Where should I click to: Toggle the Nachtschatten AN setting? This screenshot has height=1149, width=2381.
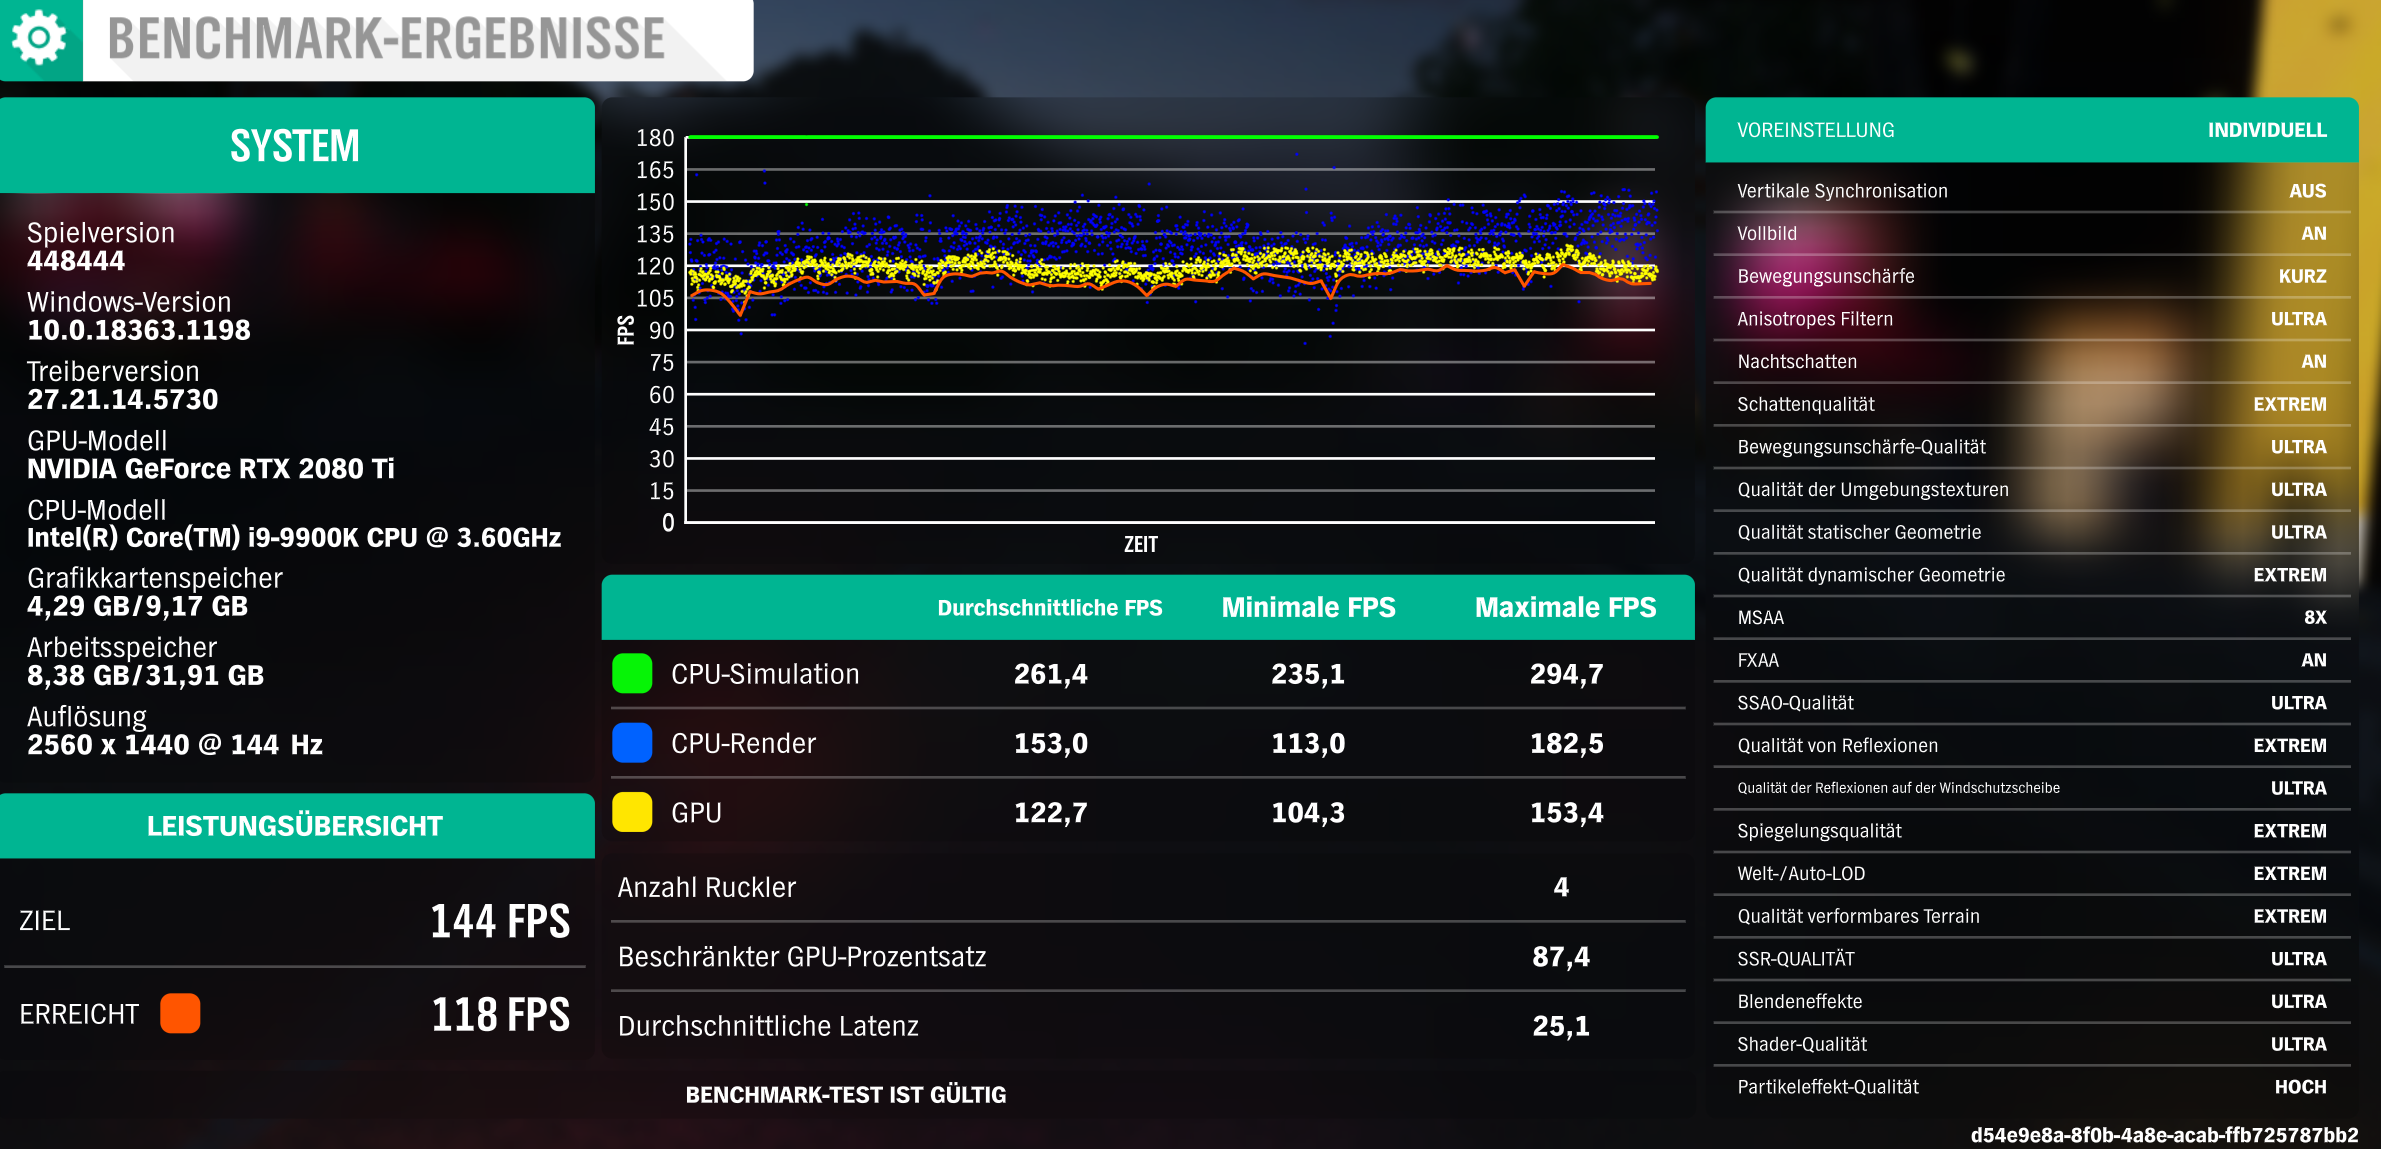[2312, 362]
